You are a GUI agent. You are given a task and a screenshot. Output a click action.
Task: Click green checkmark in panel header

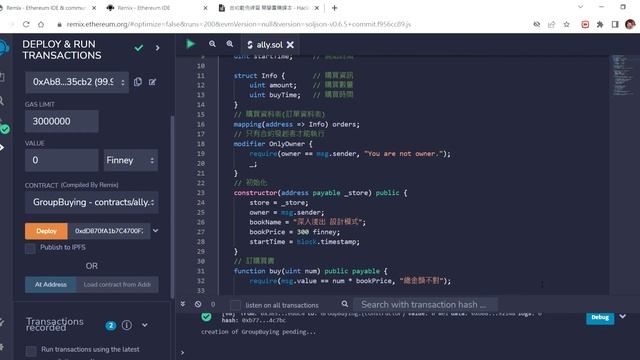[139, 48]
